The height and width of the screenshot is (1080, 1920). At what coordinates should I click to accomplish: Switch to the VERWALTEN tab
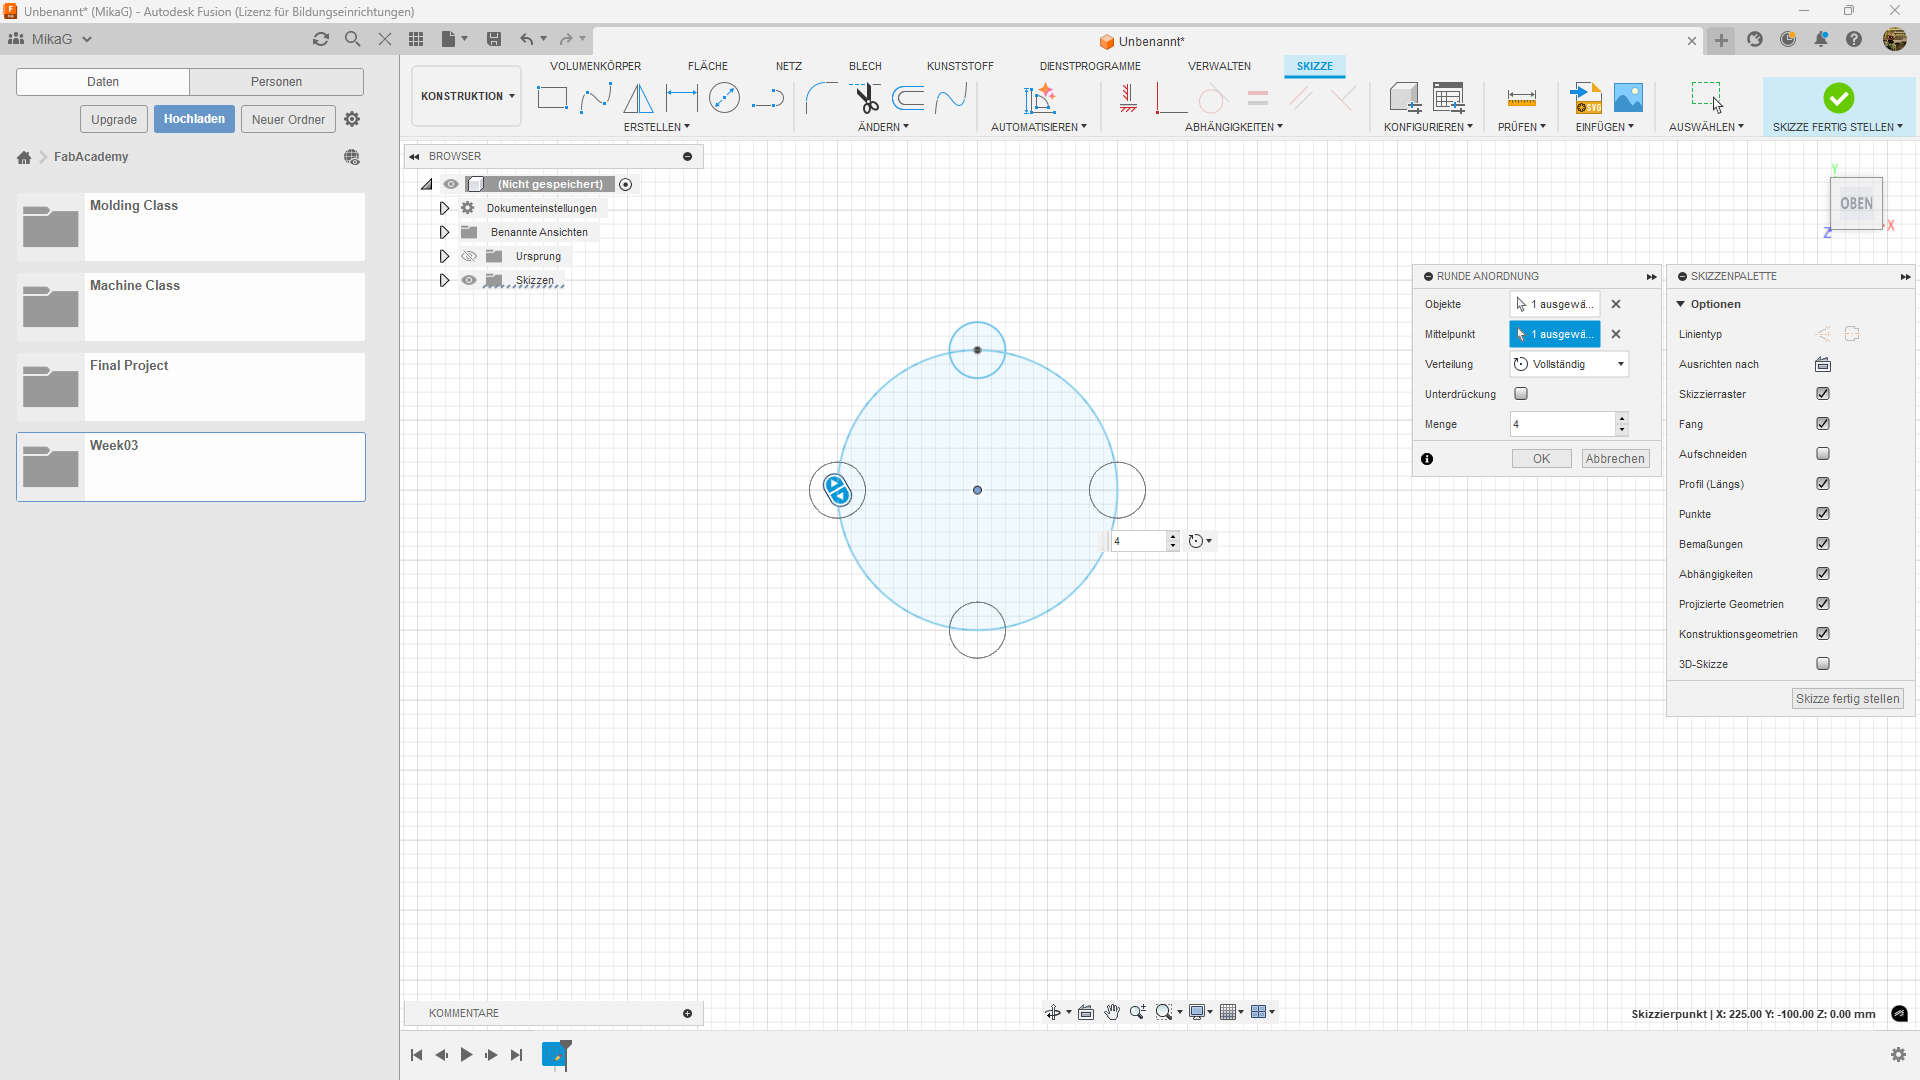[x=1219, y=66]
